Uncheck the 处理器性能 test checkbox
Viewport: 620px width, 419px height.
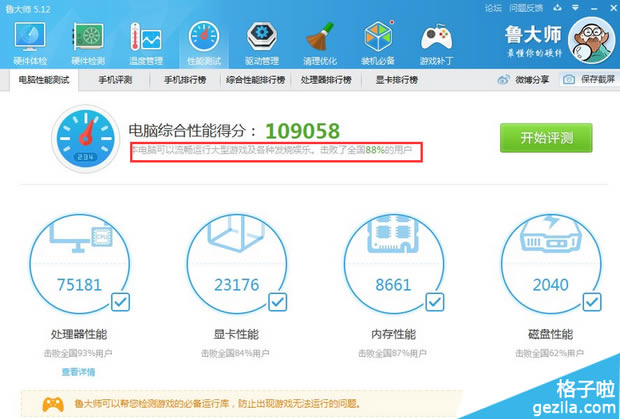(120, 302)
